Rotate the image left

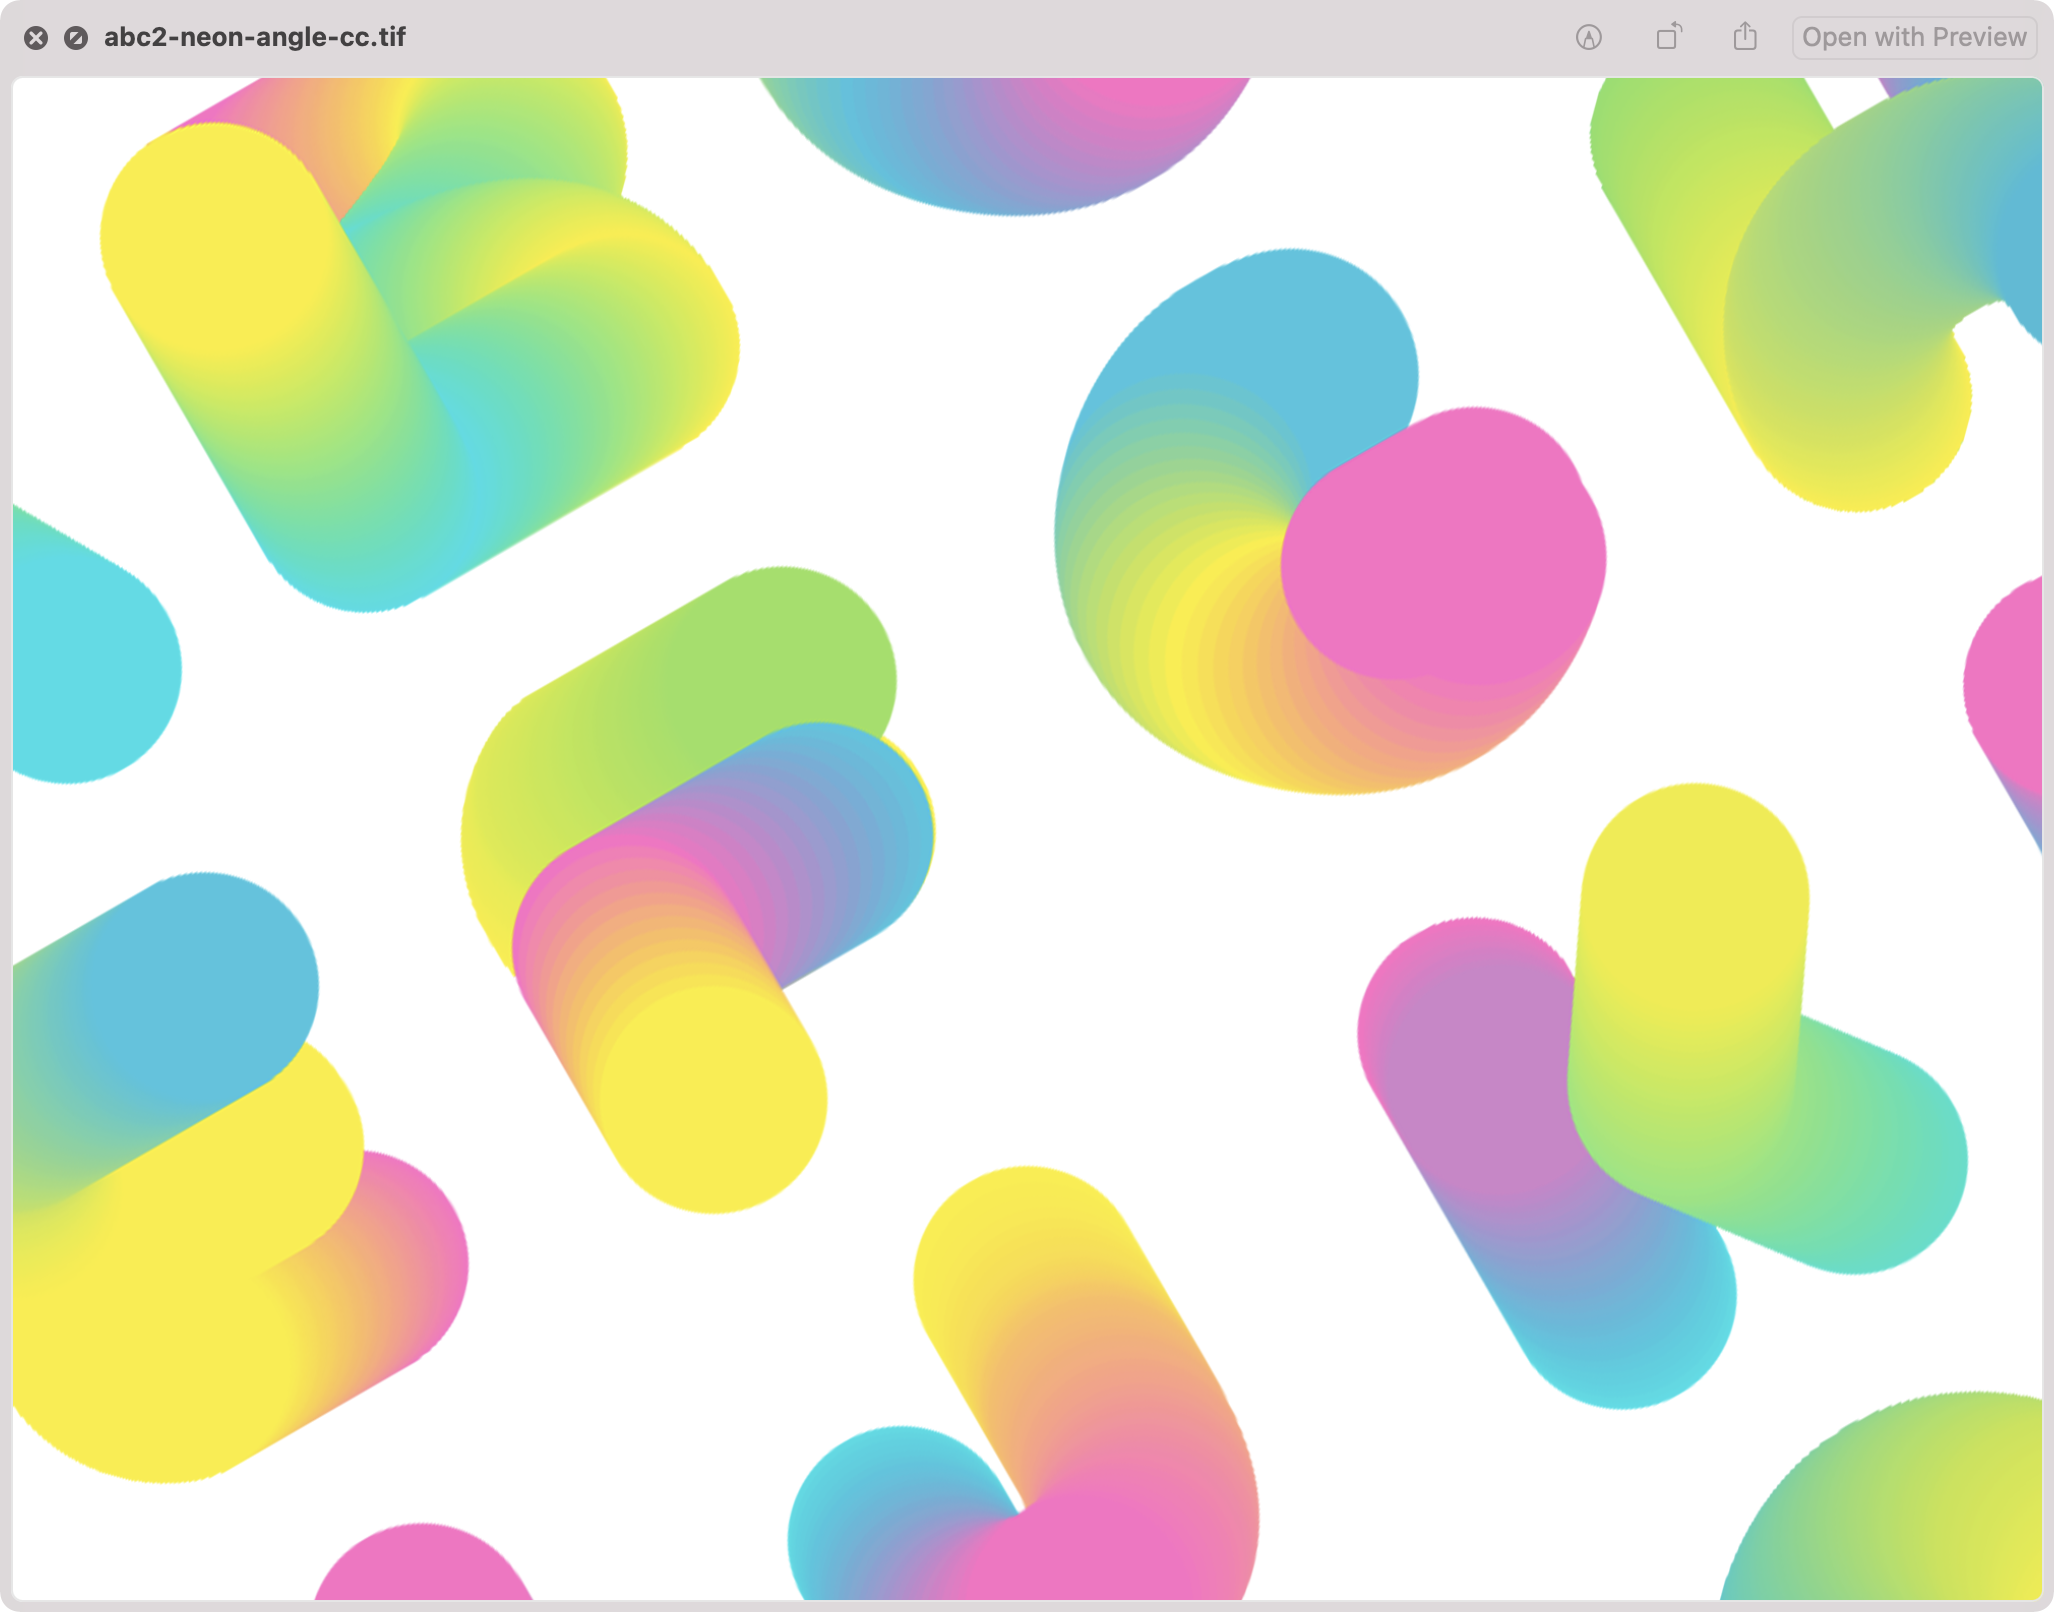point(1669,37)
